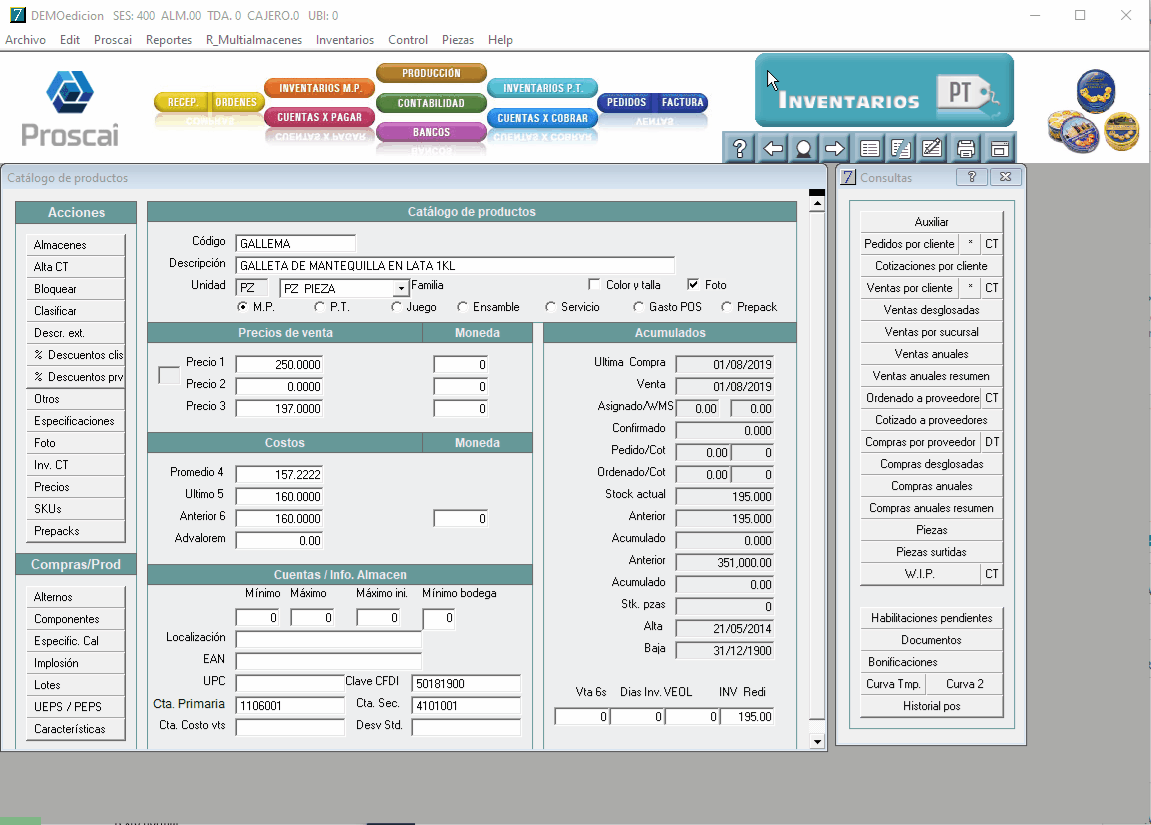Screen dimensions: 1151x825
Task: Click the Código input field
Action: [x=296, y=243]
